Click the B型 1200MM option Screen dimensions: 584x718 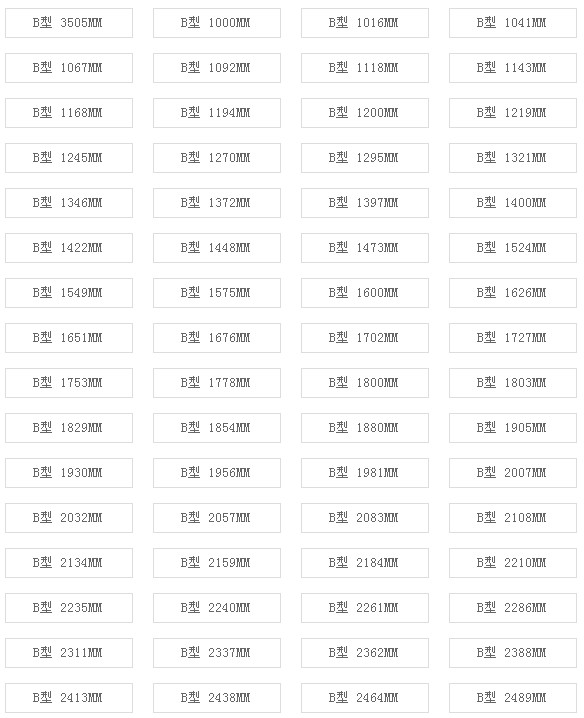[365, 113]
